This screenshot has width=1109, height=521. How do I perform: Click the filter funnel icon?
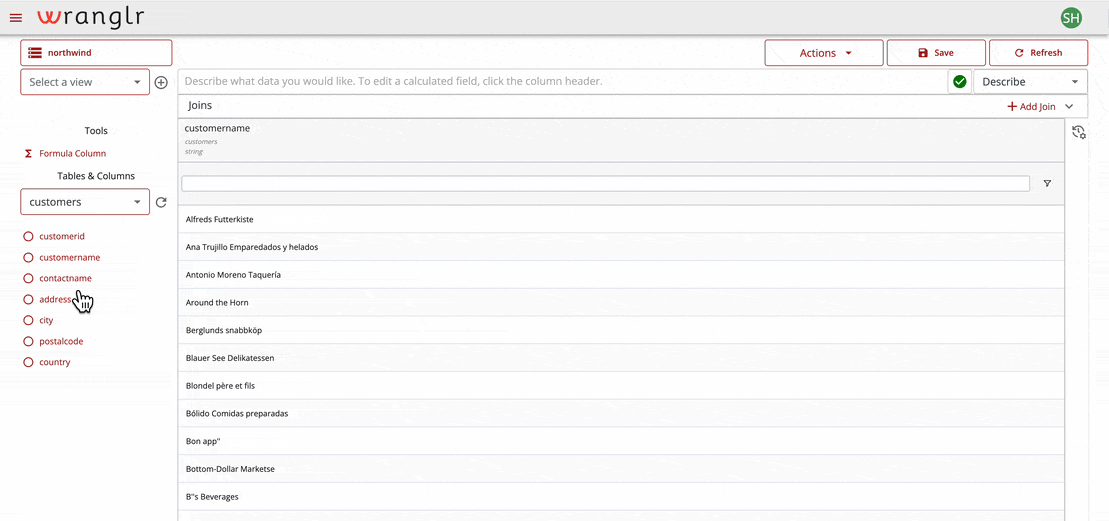1047,184
